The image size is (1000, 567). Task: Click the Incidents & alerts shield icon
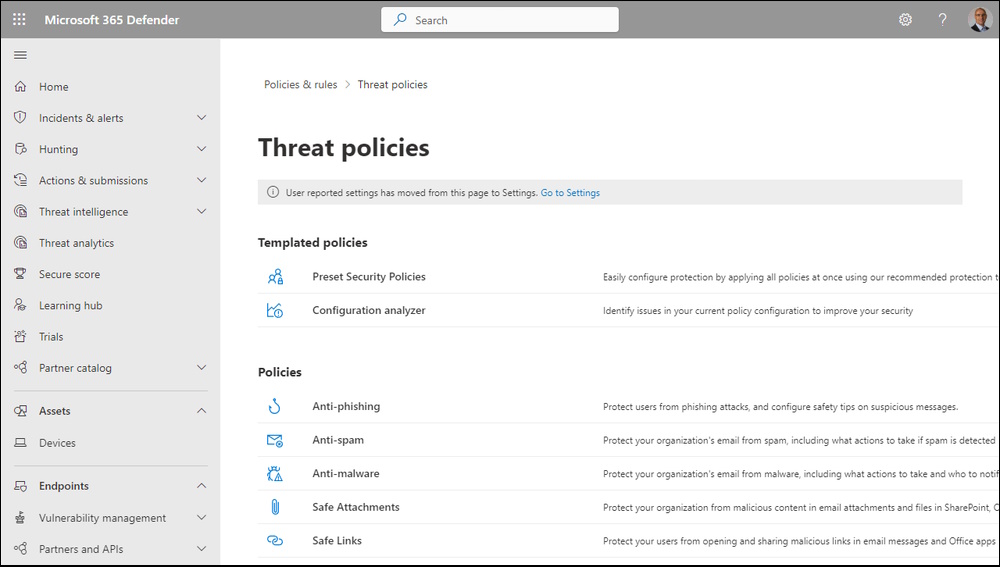point(20,117)
